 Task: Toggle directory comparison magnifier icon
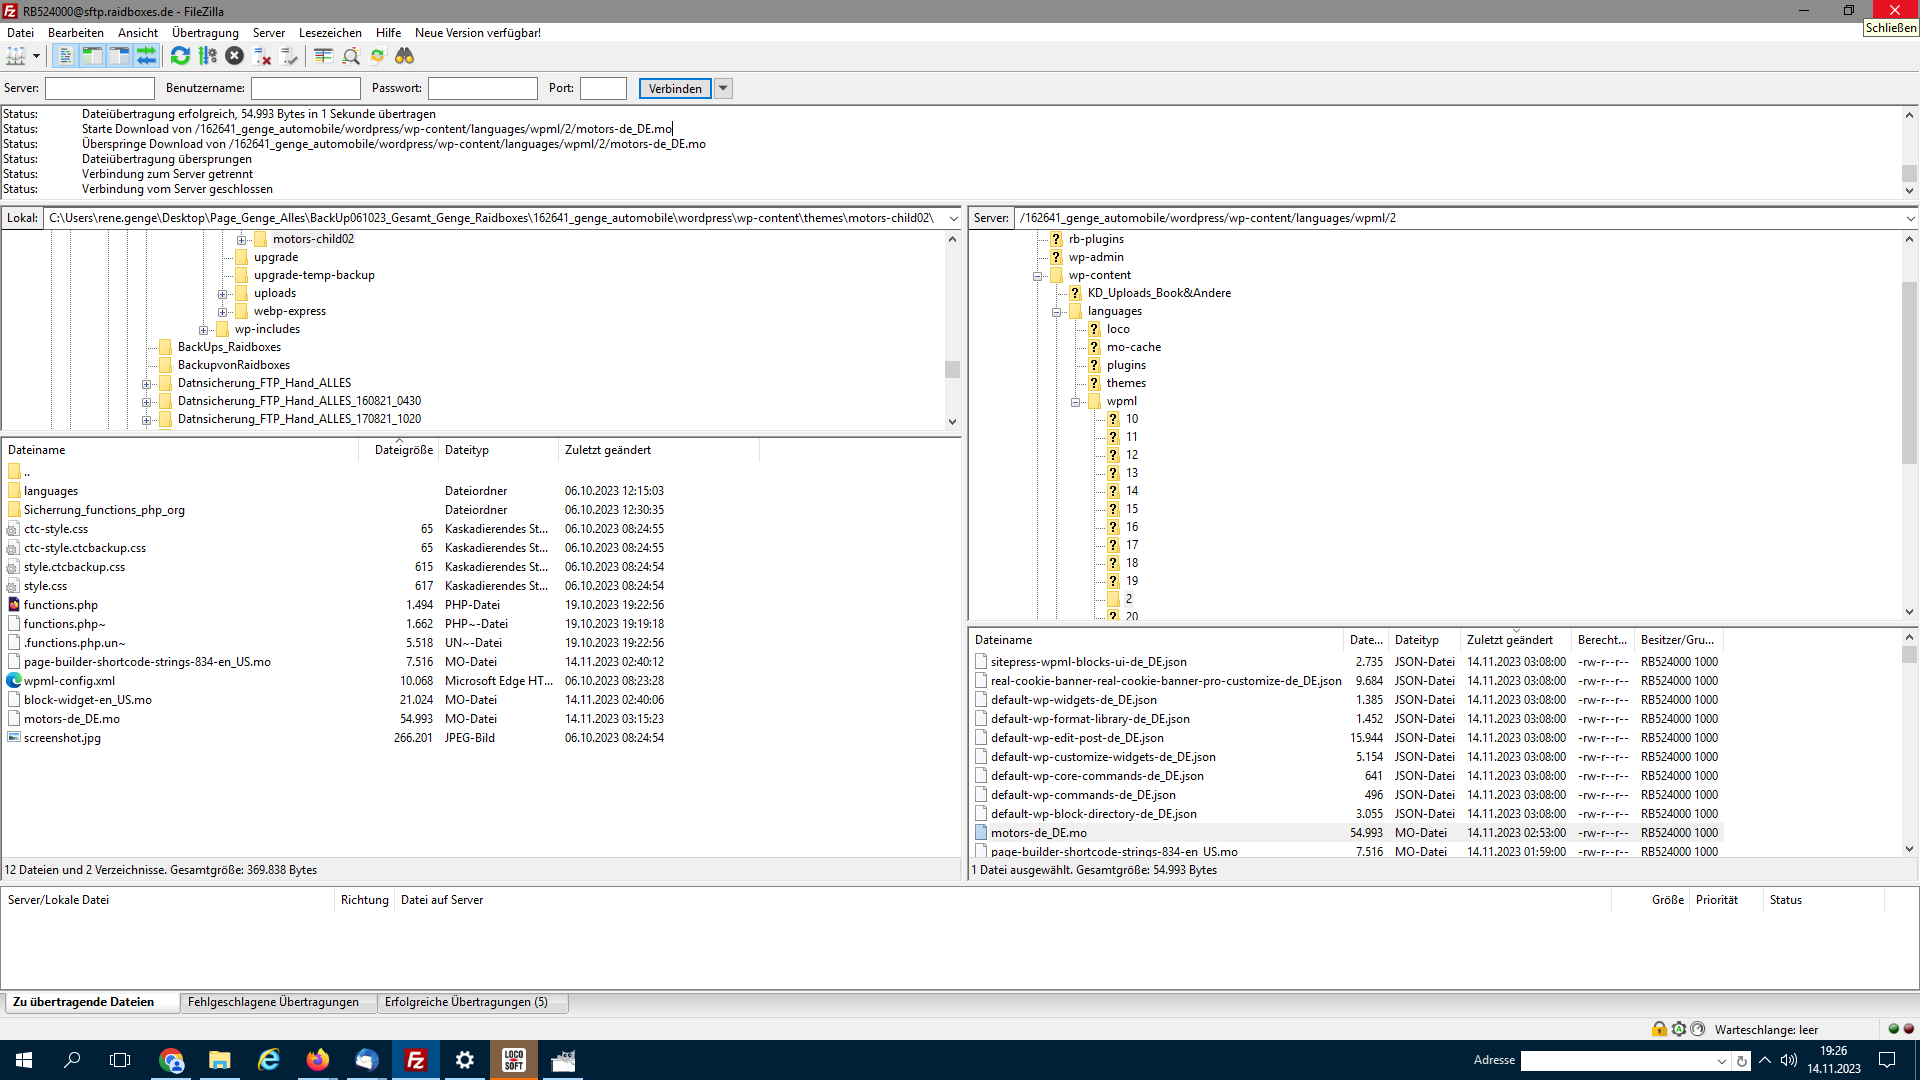[350, 56]
